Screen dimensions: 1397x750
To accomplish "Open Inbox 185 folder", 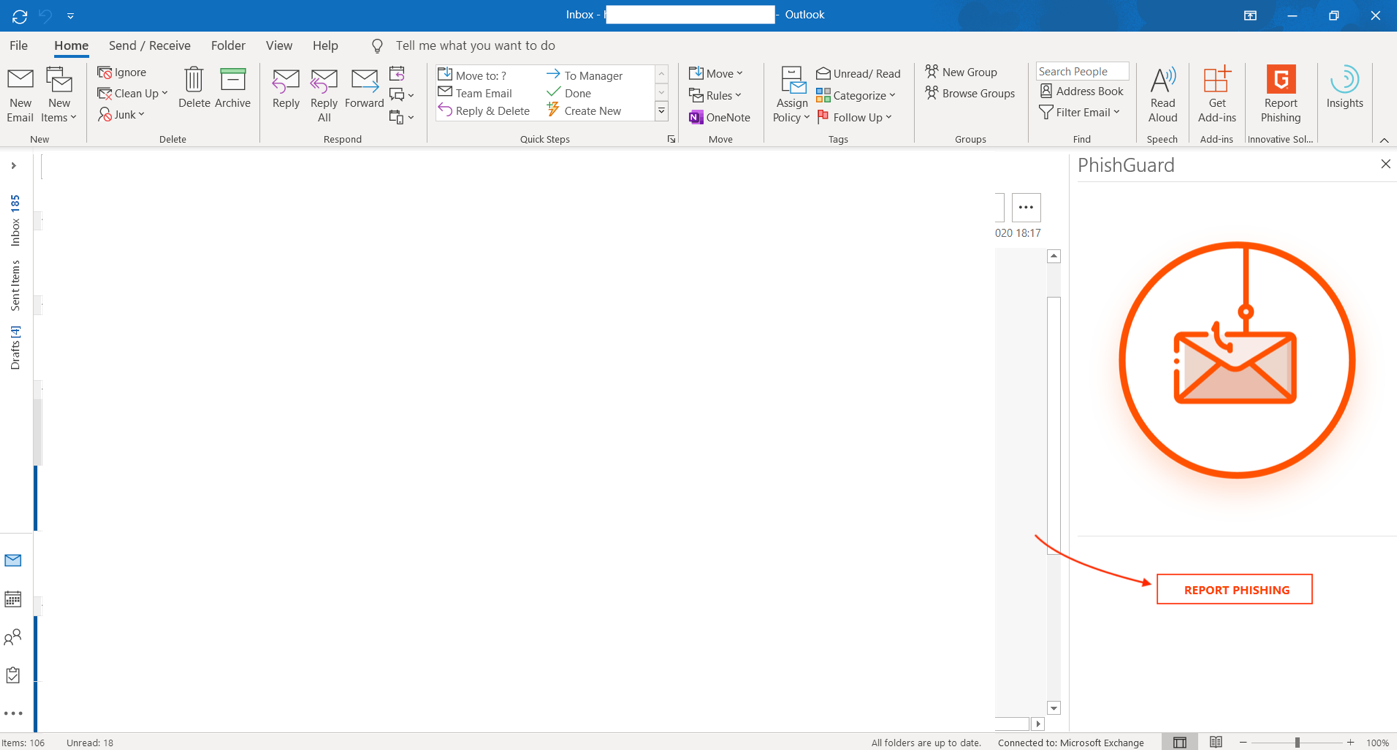I will (x=15, y=220).
